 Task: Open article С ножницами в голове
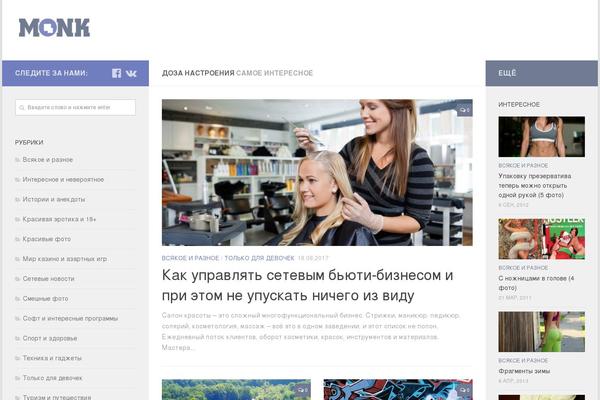[536, 283]
